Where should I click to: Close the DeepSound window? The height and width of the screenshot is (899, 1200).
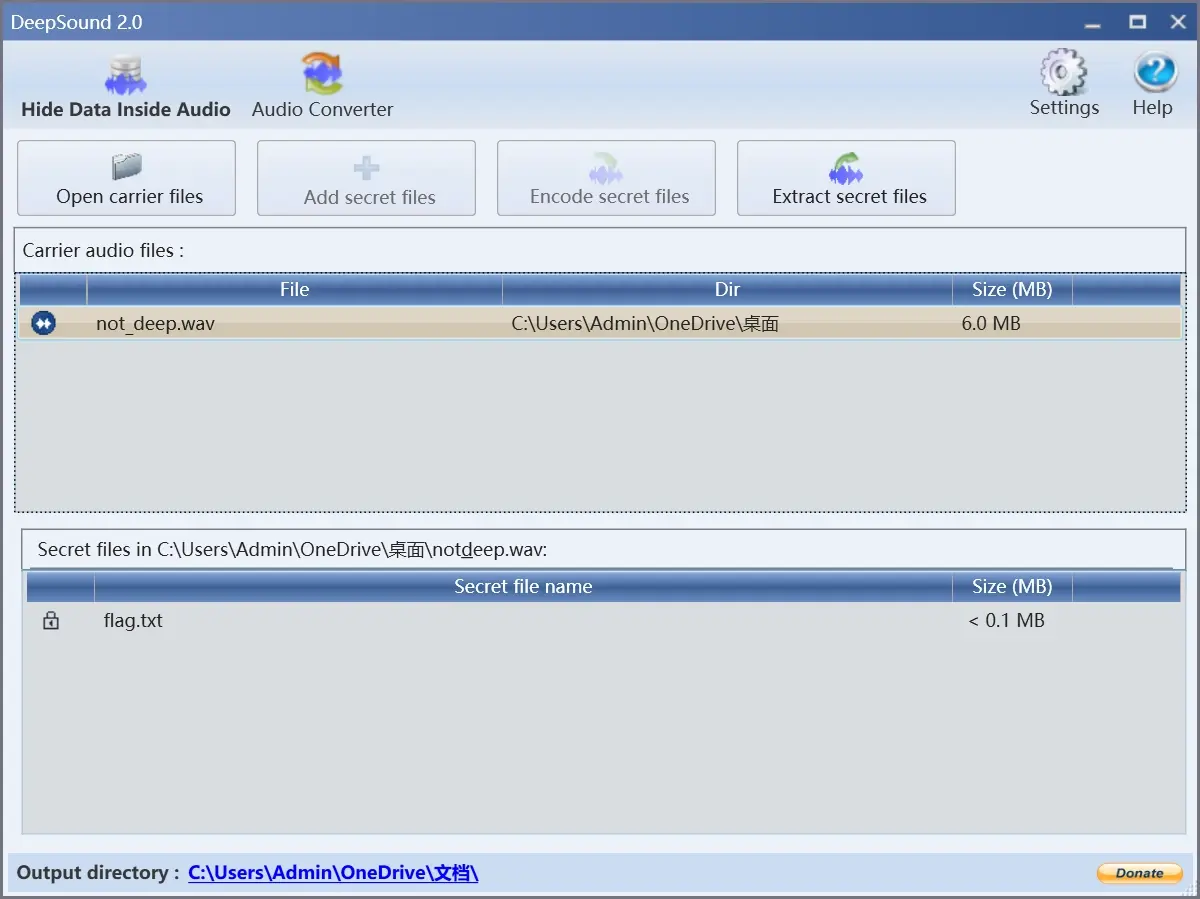click(x=1177, y=21)
